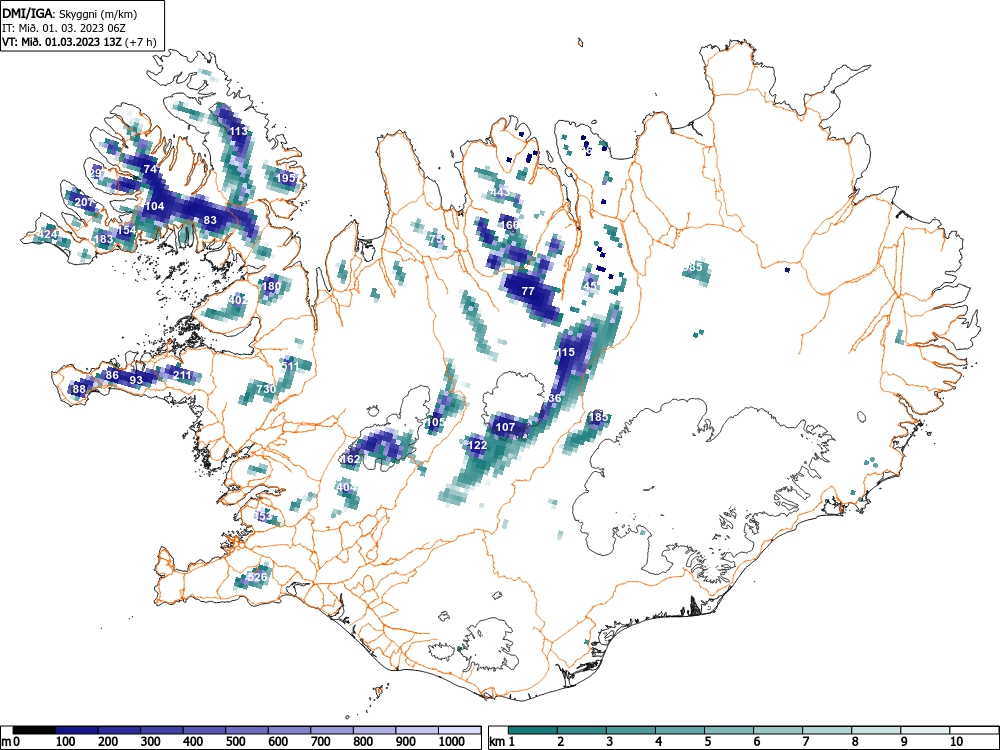Select the '162' visibility value
The width and height of the screenshot is (1000, 750).
pyautogui.click(x=350, y=459)
